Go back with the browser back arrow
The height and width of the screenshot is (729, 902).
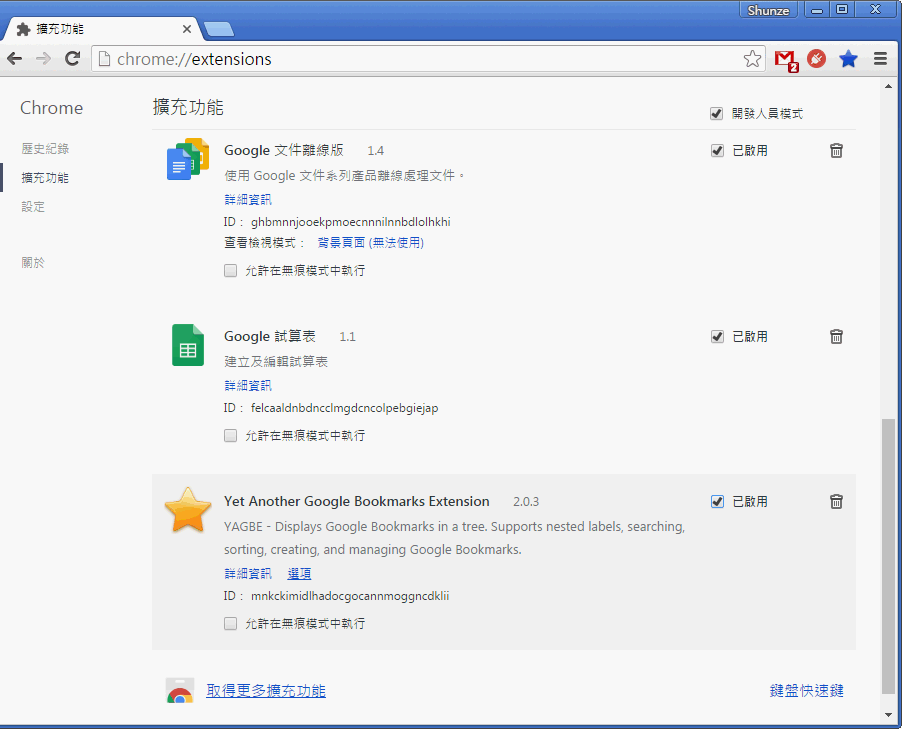coord(14,59)
